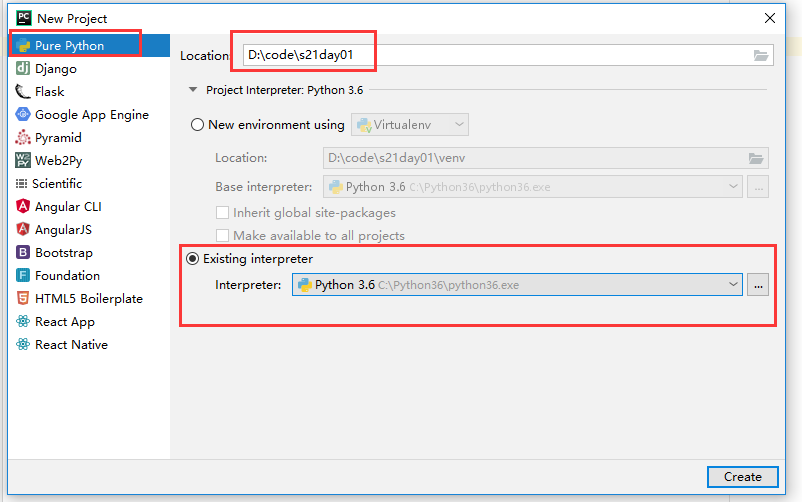Click the Flask horn icon

pos(23,92)
